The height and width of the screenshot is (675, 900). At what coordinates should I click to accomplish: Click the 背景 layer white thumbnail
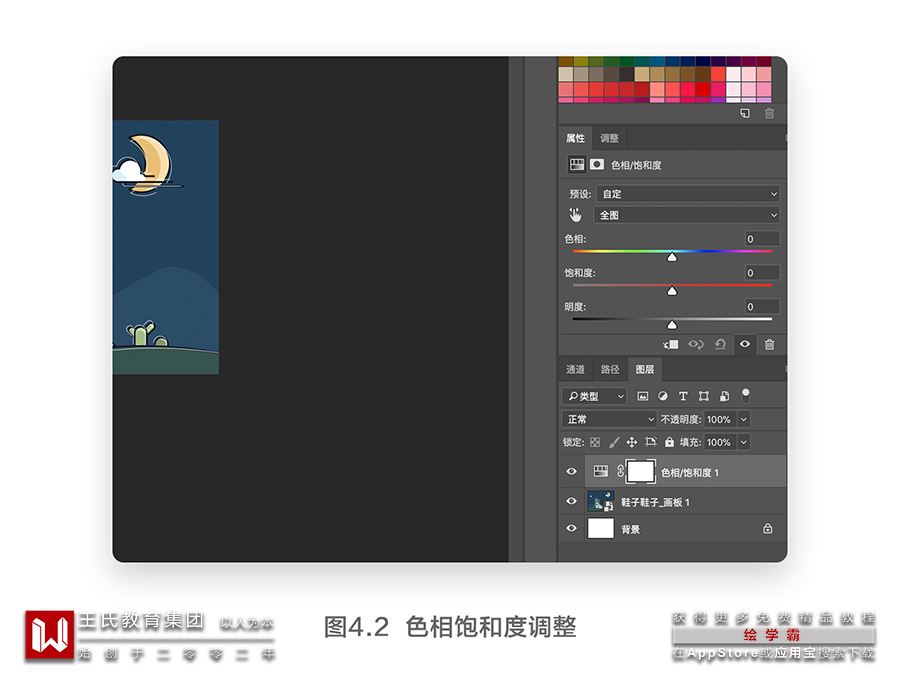601,528
